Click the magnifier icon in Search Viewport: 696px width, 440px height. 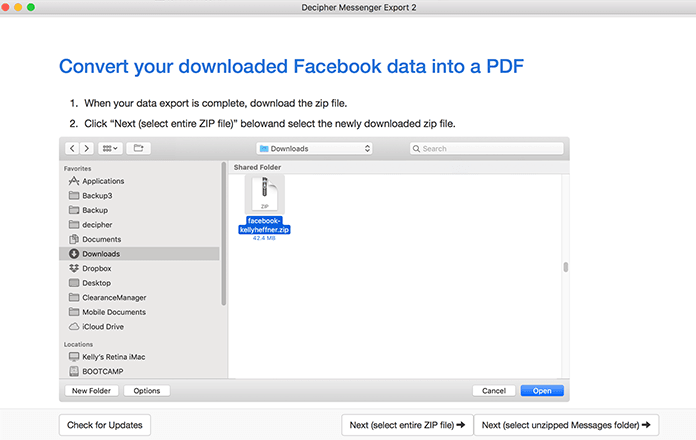pos(416,149)
